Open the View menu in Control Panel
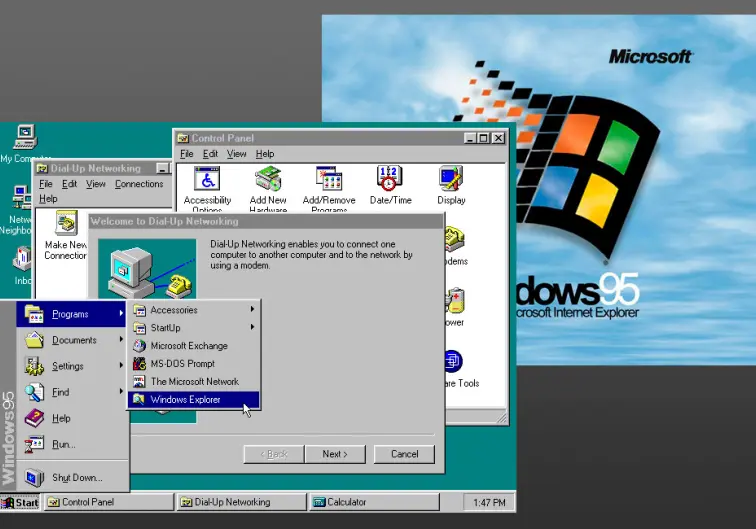Viewport: 756px width, 529px height. (x=236, y=154)
